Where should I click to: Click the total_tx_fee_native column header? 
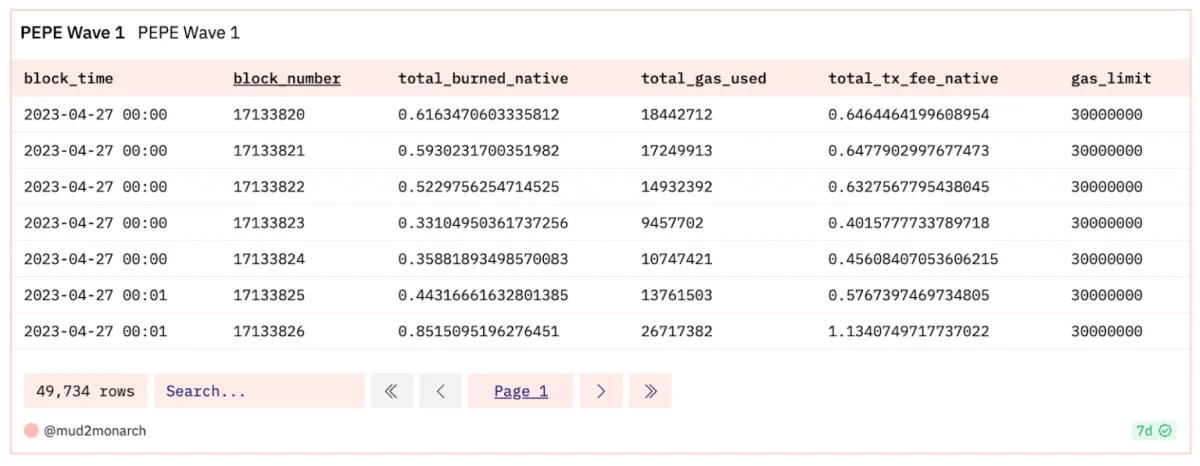[913, 78]
